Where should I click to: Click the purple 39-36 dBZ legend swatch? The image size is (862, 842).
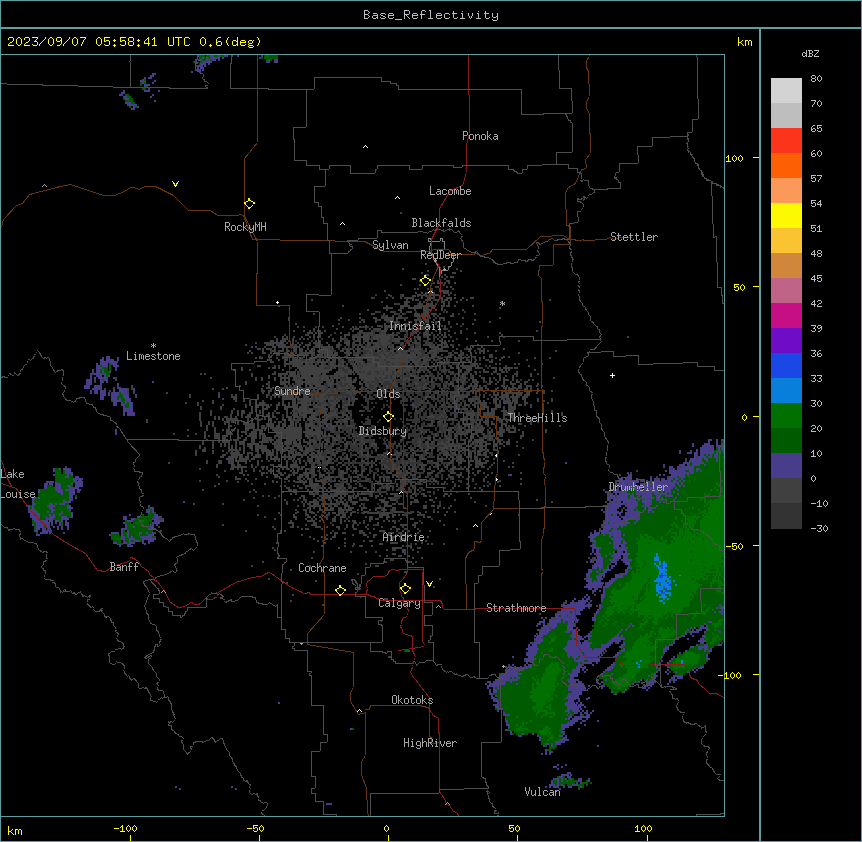pyautogui.click(x=786, y=341)
